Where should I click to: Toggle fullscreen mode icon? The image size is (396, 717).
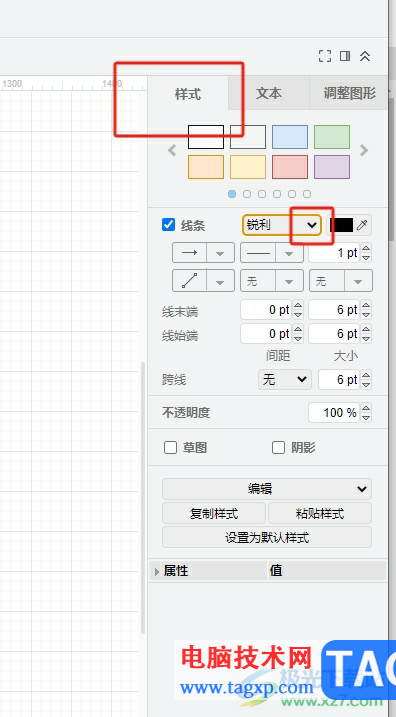tap(325, 56)
